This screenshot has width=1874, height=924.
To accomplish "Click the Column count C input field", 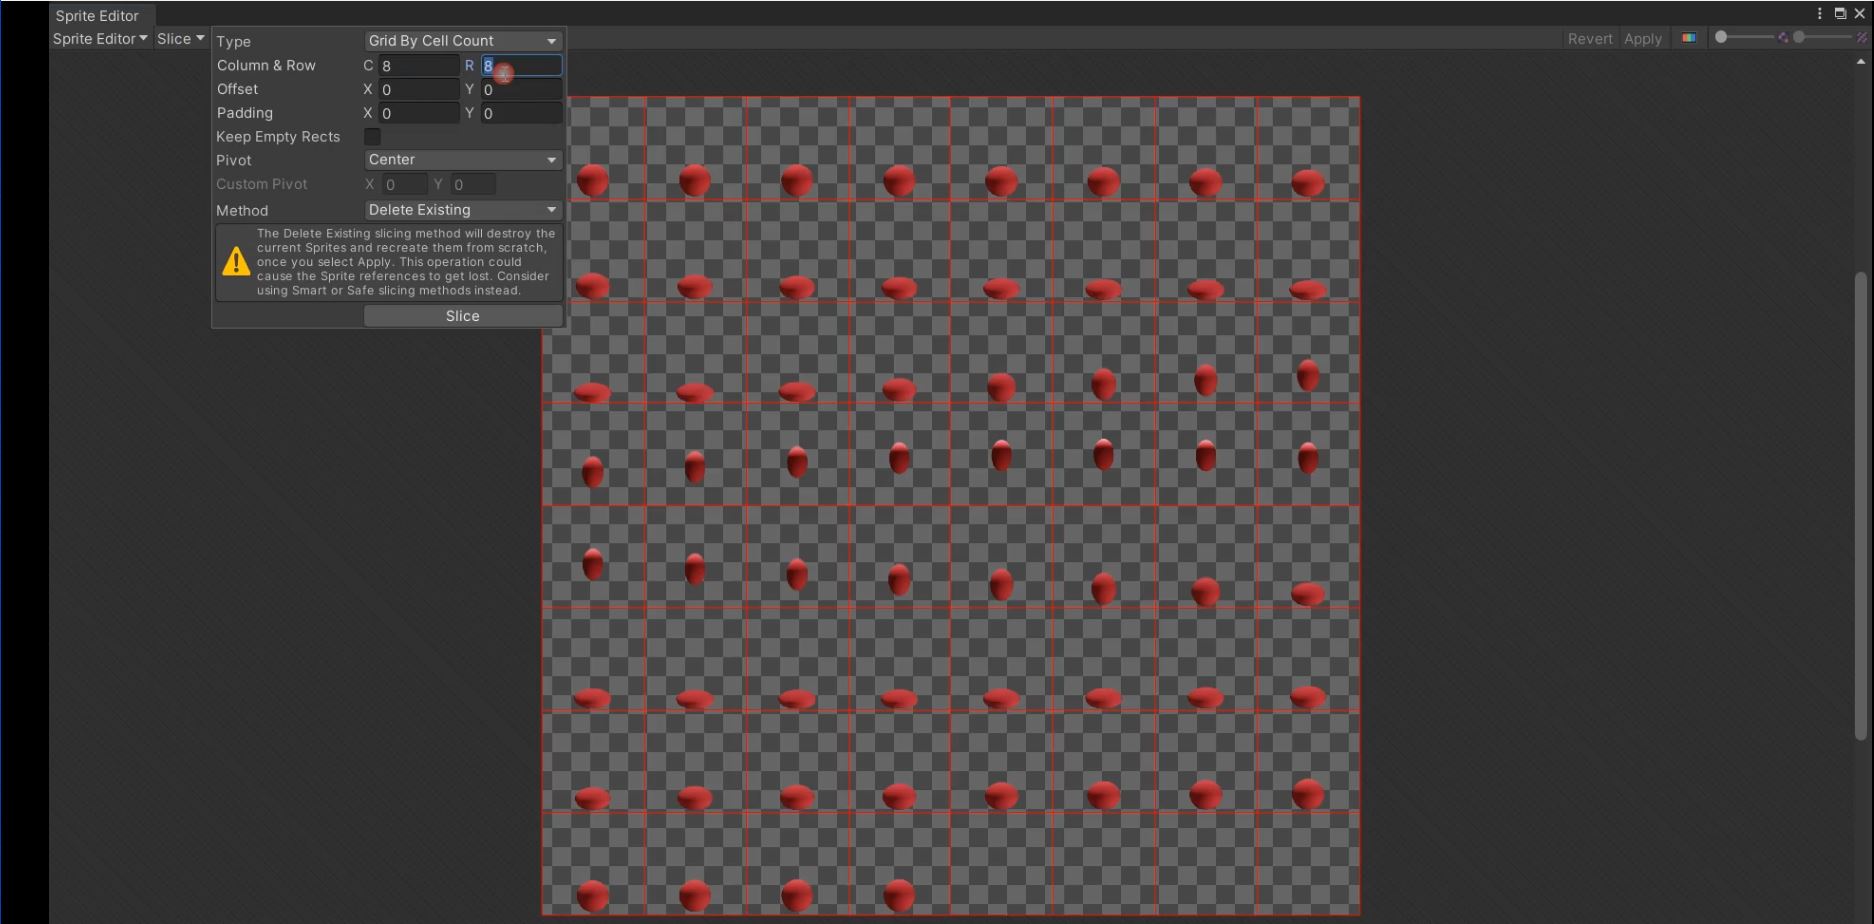I will coord(418,66).
